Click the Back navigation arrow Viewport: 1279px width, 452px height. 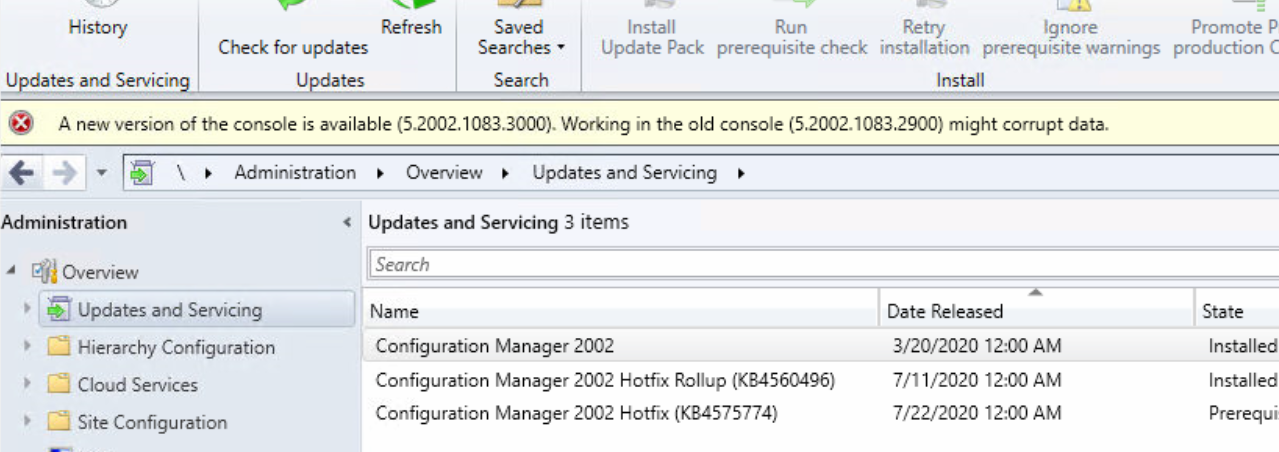tap(22, 173)
